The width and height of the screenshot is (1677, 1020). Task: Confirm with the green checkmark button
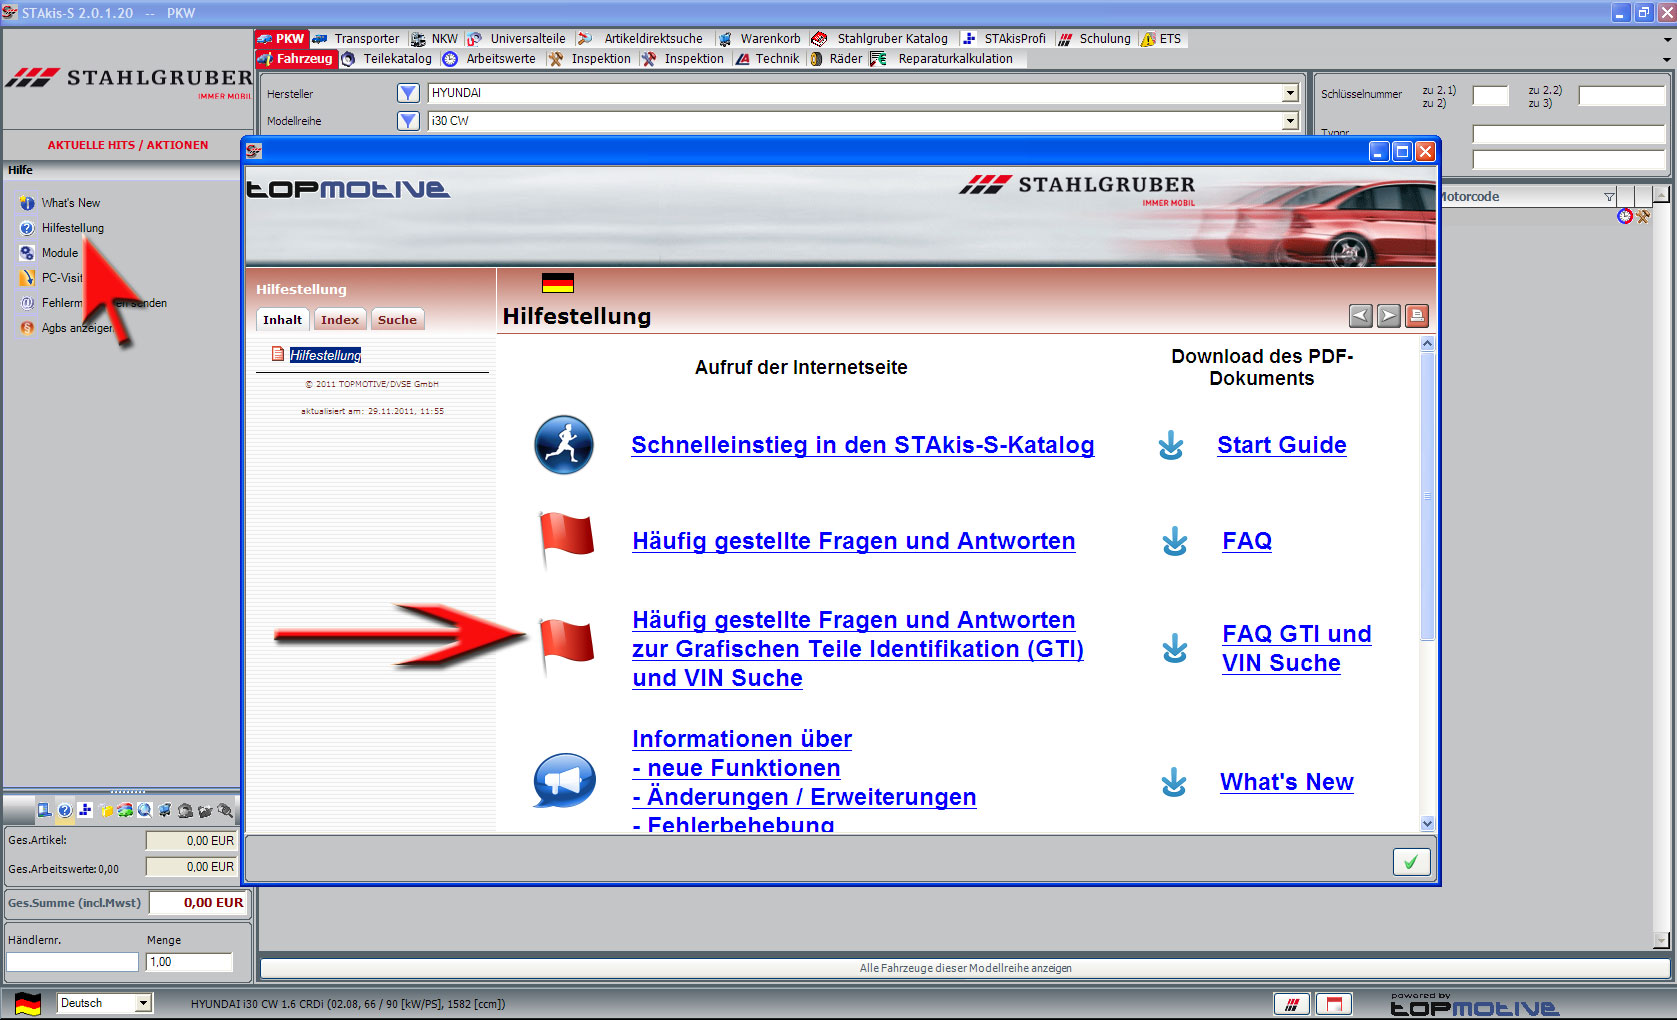tap(1411, 862)
